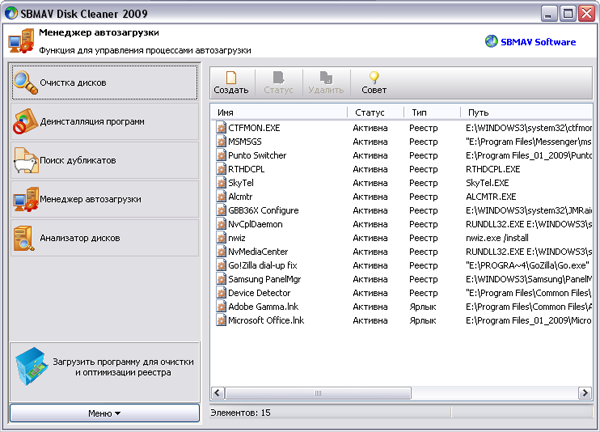Click icon of Go!Zilla dial-up fix entry
600x432 pixels.
click(221, 265)
